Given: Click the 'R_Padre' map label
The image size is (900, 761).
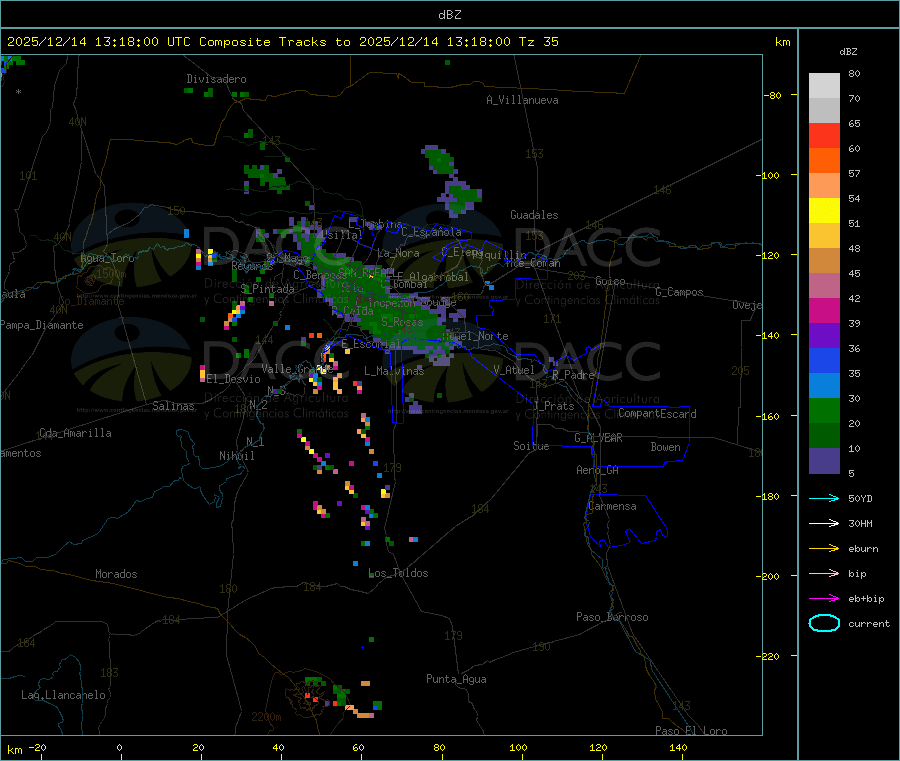Looking at the screenshot, I should point(573,375).
